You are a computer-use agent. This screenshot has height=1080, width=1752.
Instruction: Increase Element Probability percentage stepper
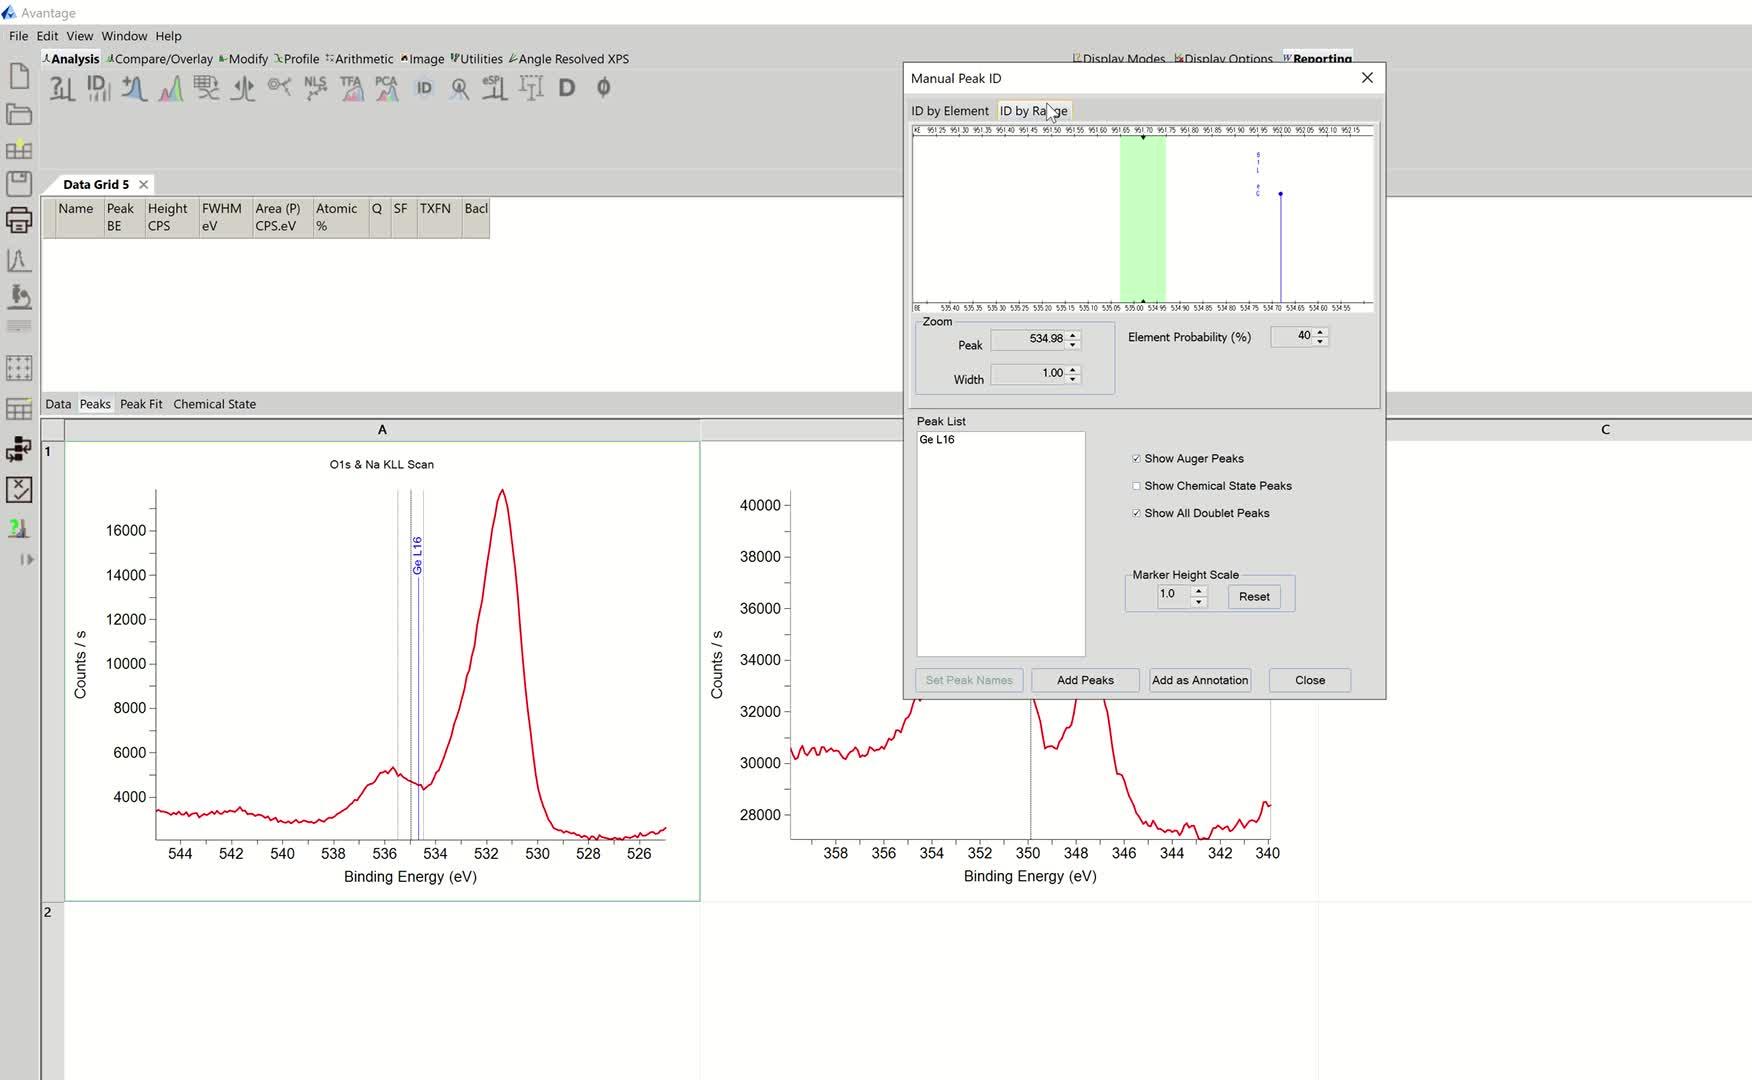(1320, 332)
